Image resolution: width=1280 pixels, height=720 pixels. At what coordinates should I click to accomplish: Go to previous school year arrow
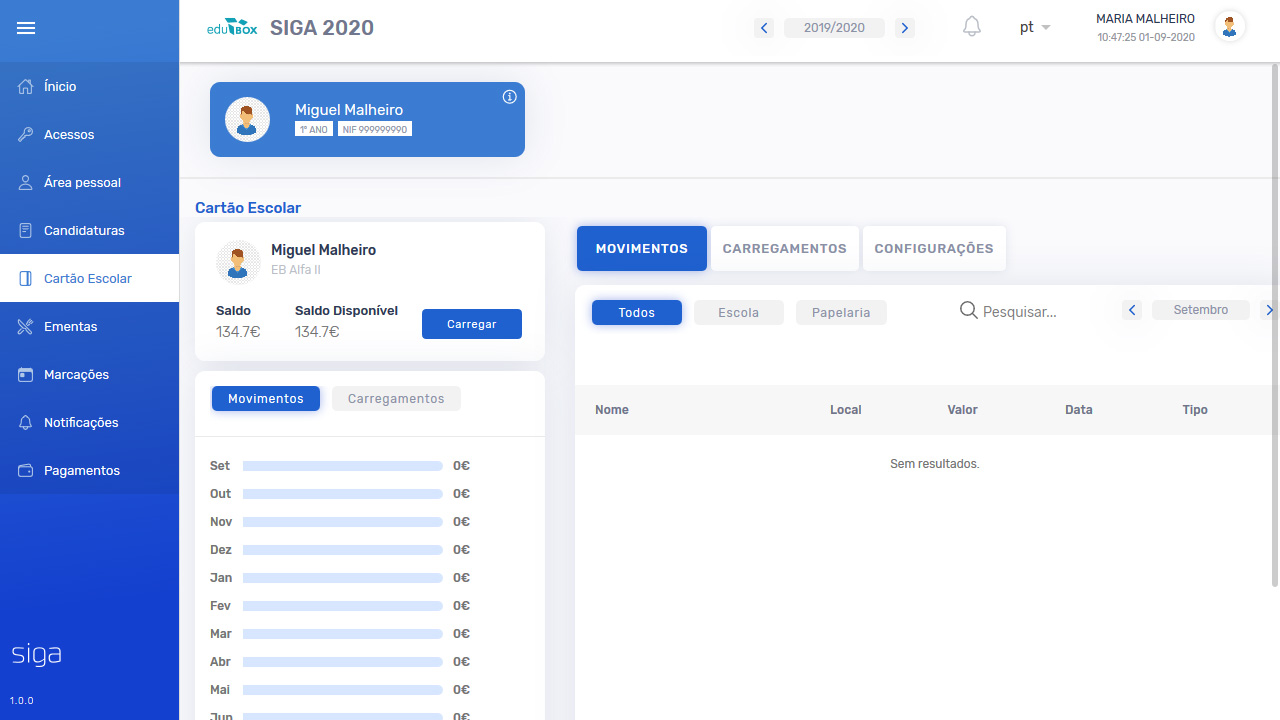click(x=764, y=28)
